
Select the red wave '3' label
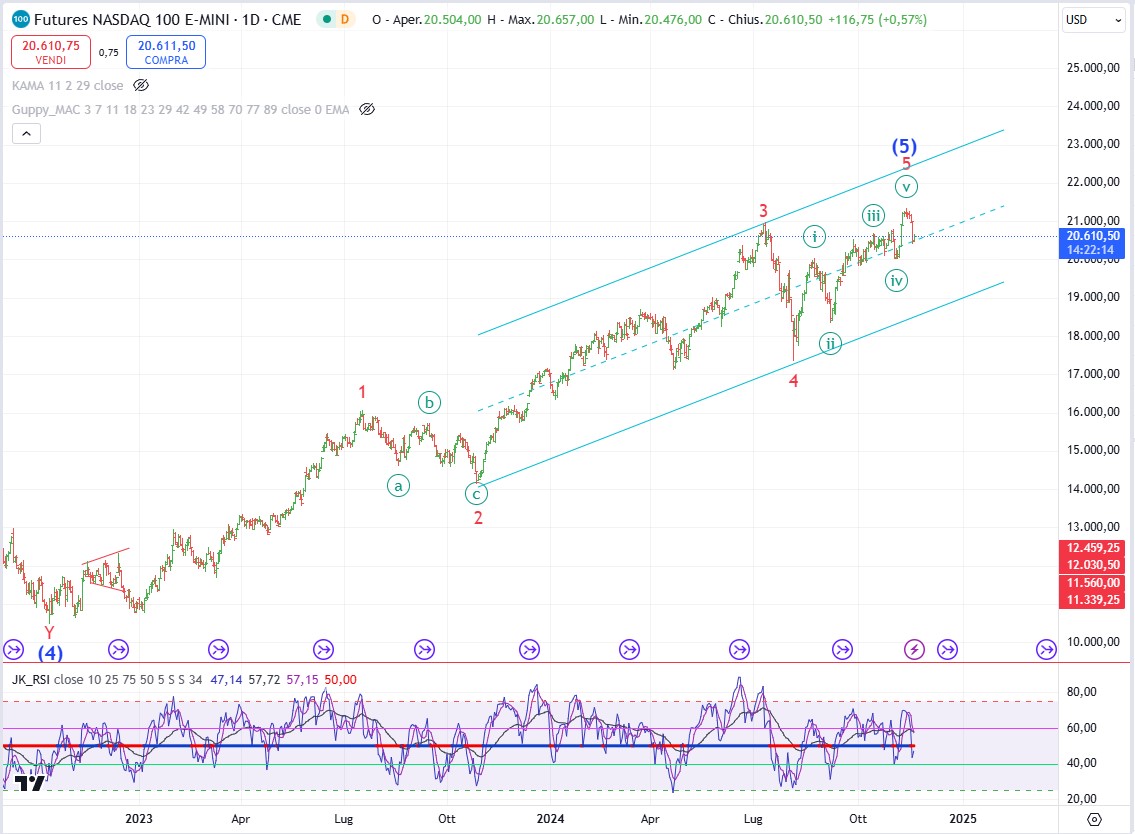763,211
